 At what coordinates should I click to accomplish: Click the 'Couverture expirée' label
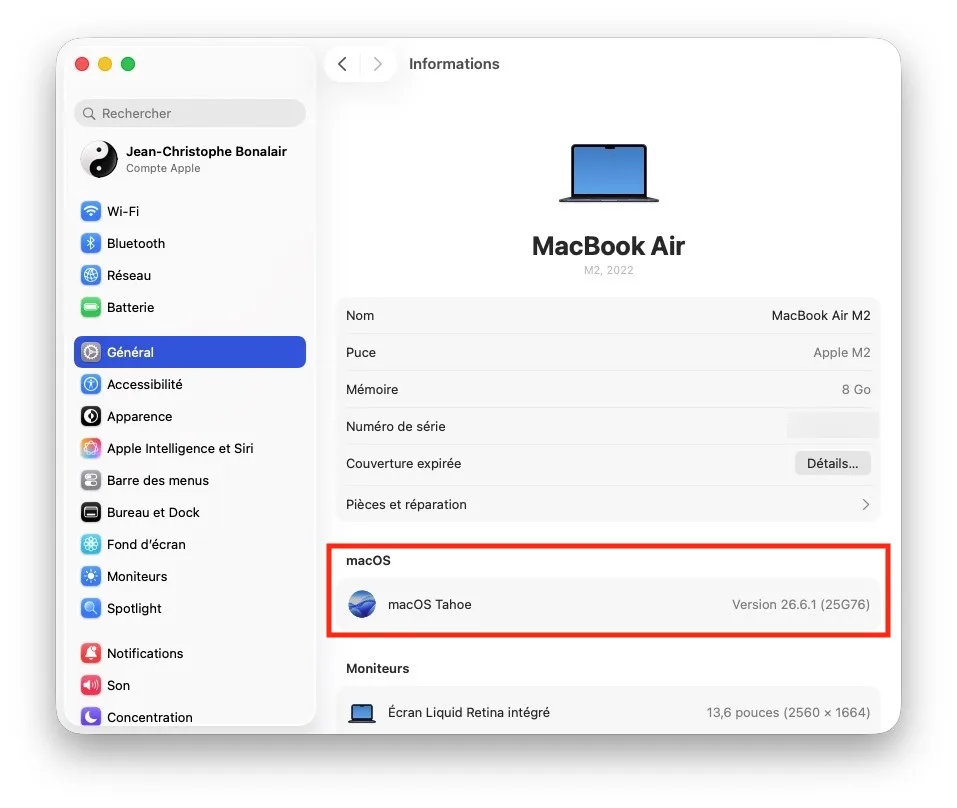pyautogui.click(x=403, y=464)
